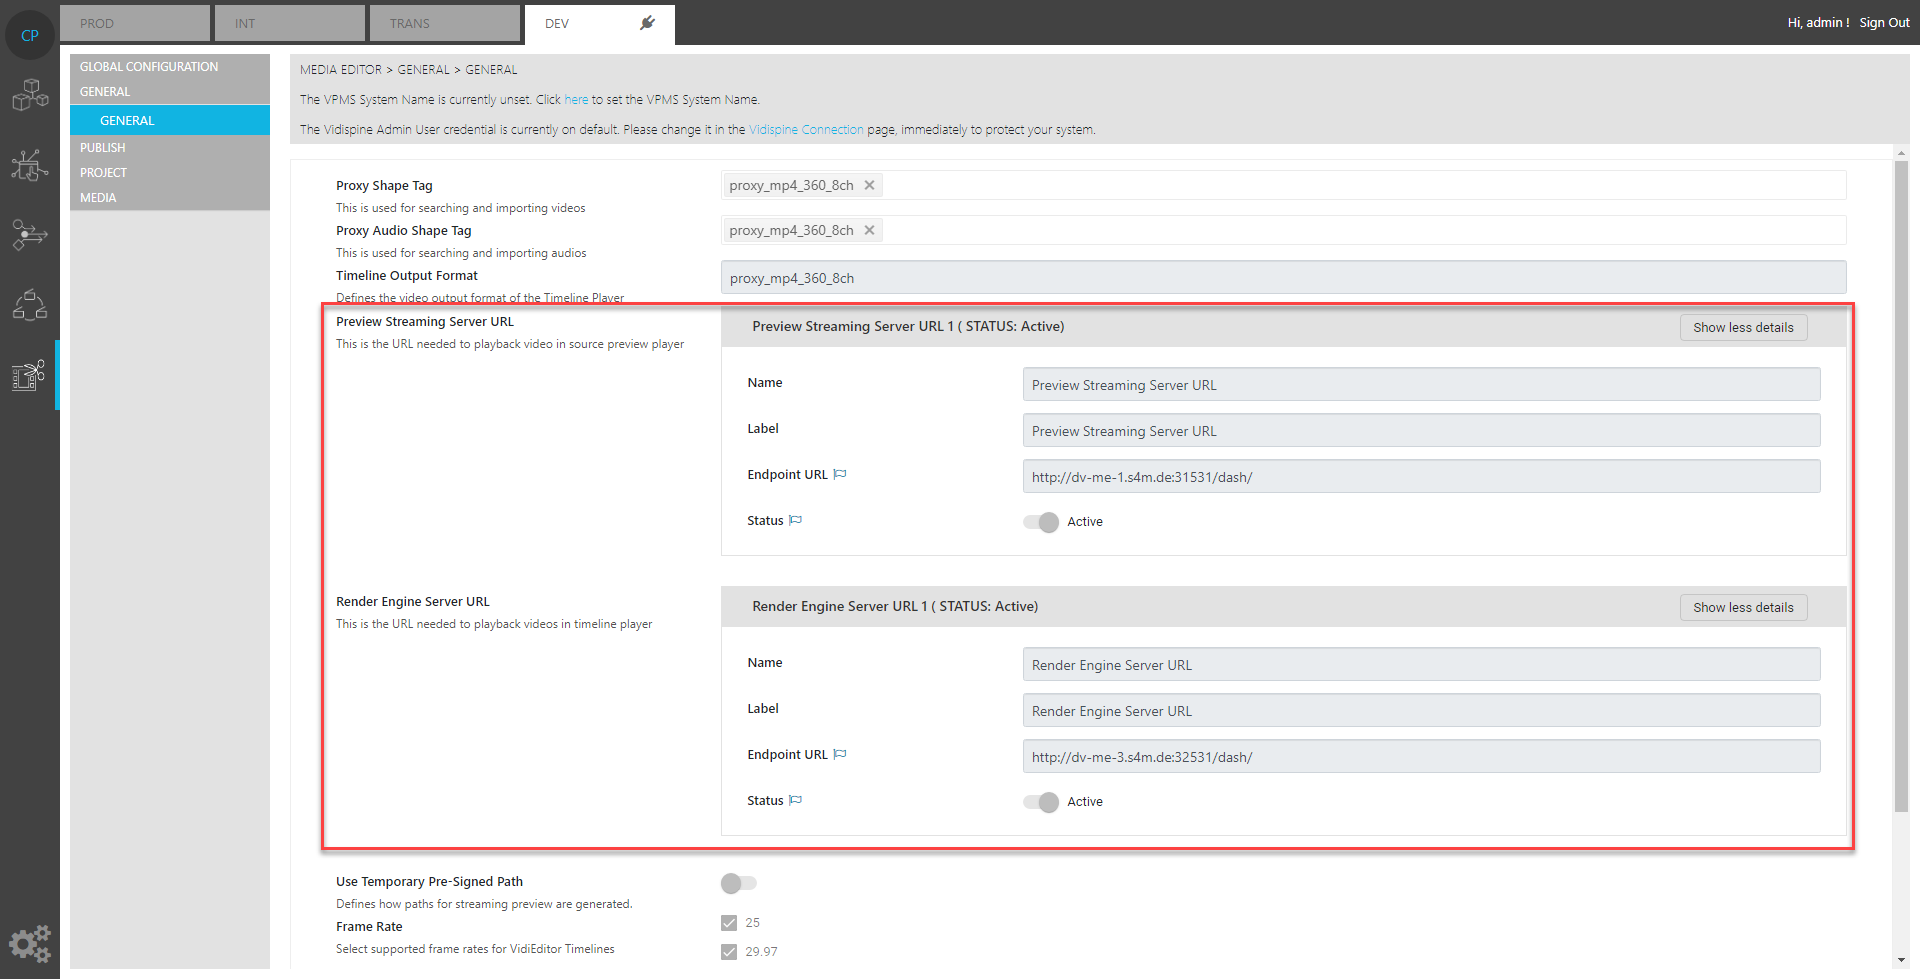
Task: Select PUBLISH in the navigation menu
Action: click(x=103, y=147)
